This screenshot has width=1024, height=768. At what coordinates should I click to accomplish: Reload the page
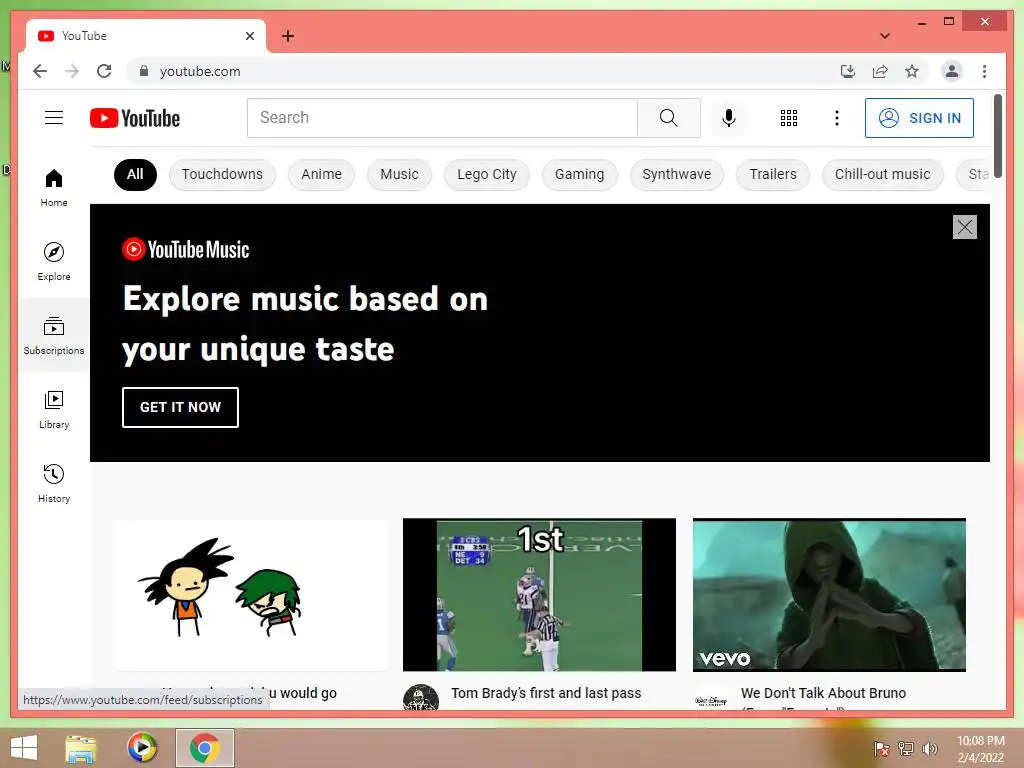[104, 71]
